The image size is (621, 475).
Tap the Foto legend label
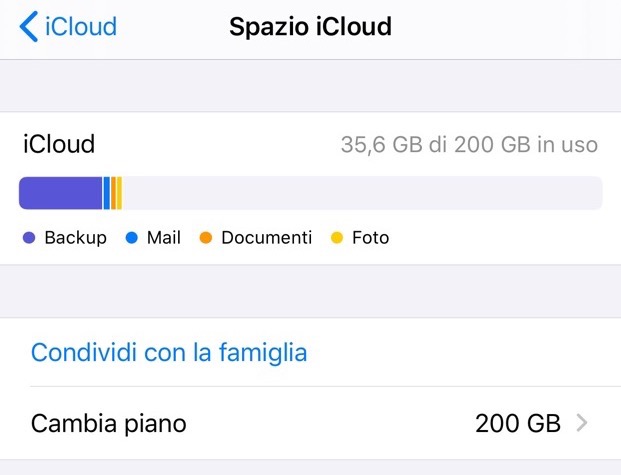click(370, 238)
